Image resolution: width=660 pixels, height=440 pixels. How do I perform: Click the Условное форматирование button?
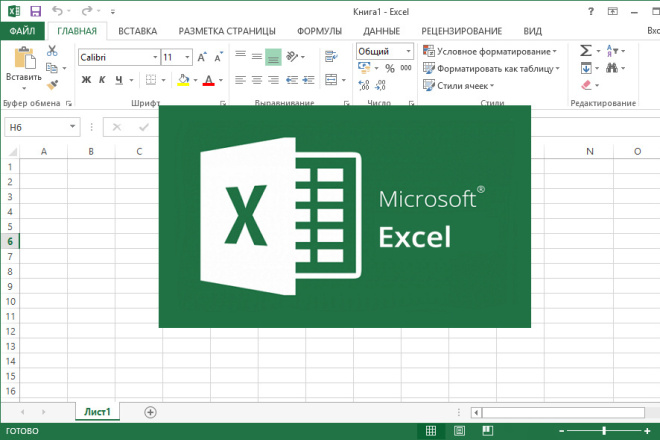[490, 51]
